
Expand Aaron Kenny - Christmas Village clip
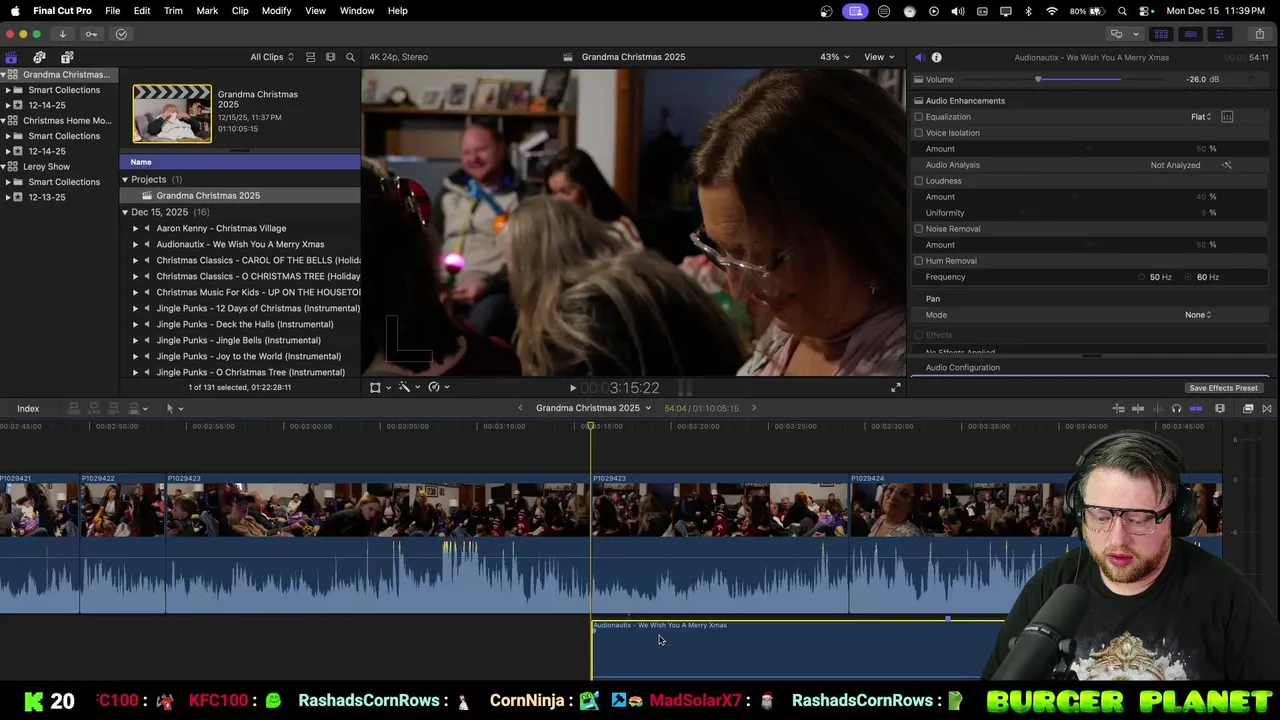(x=135, y=228)
